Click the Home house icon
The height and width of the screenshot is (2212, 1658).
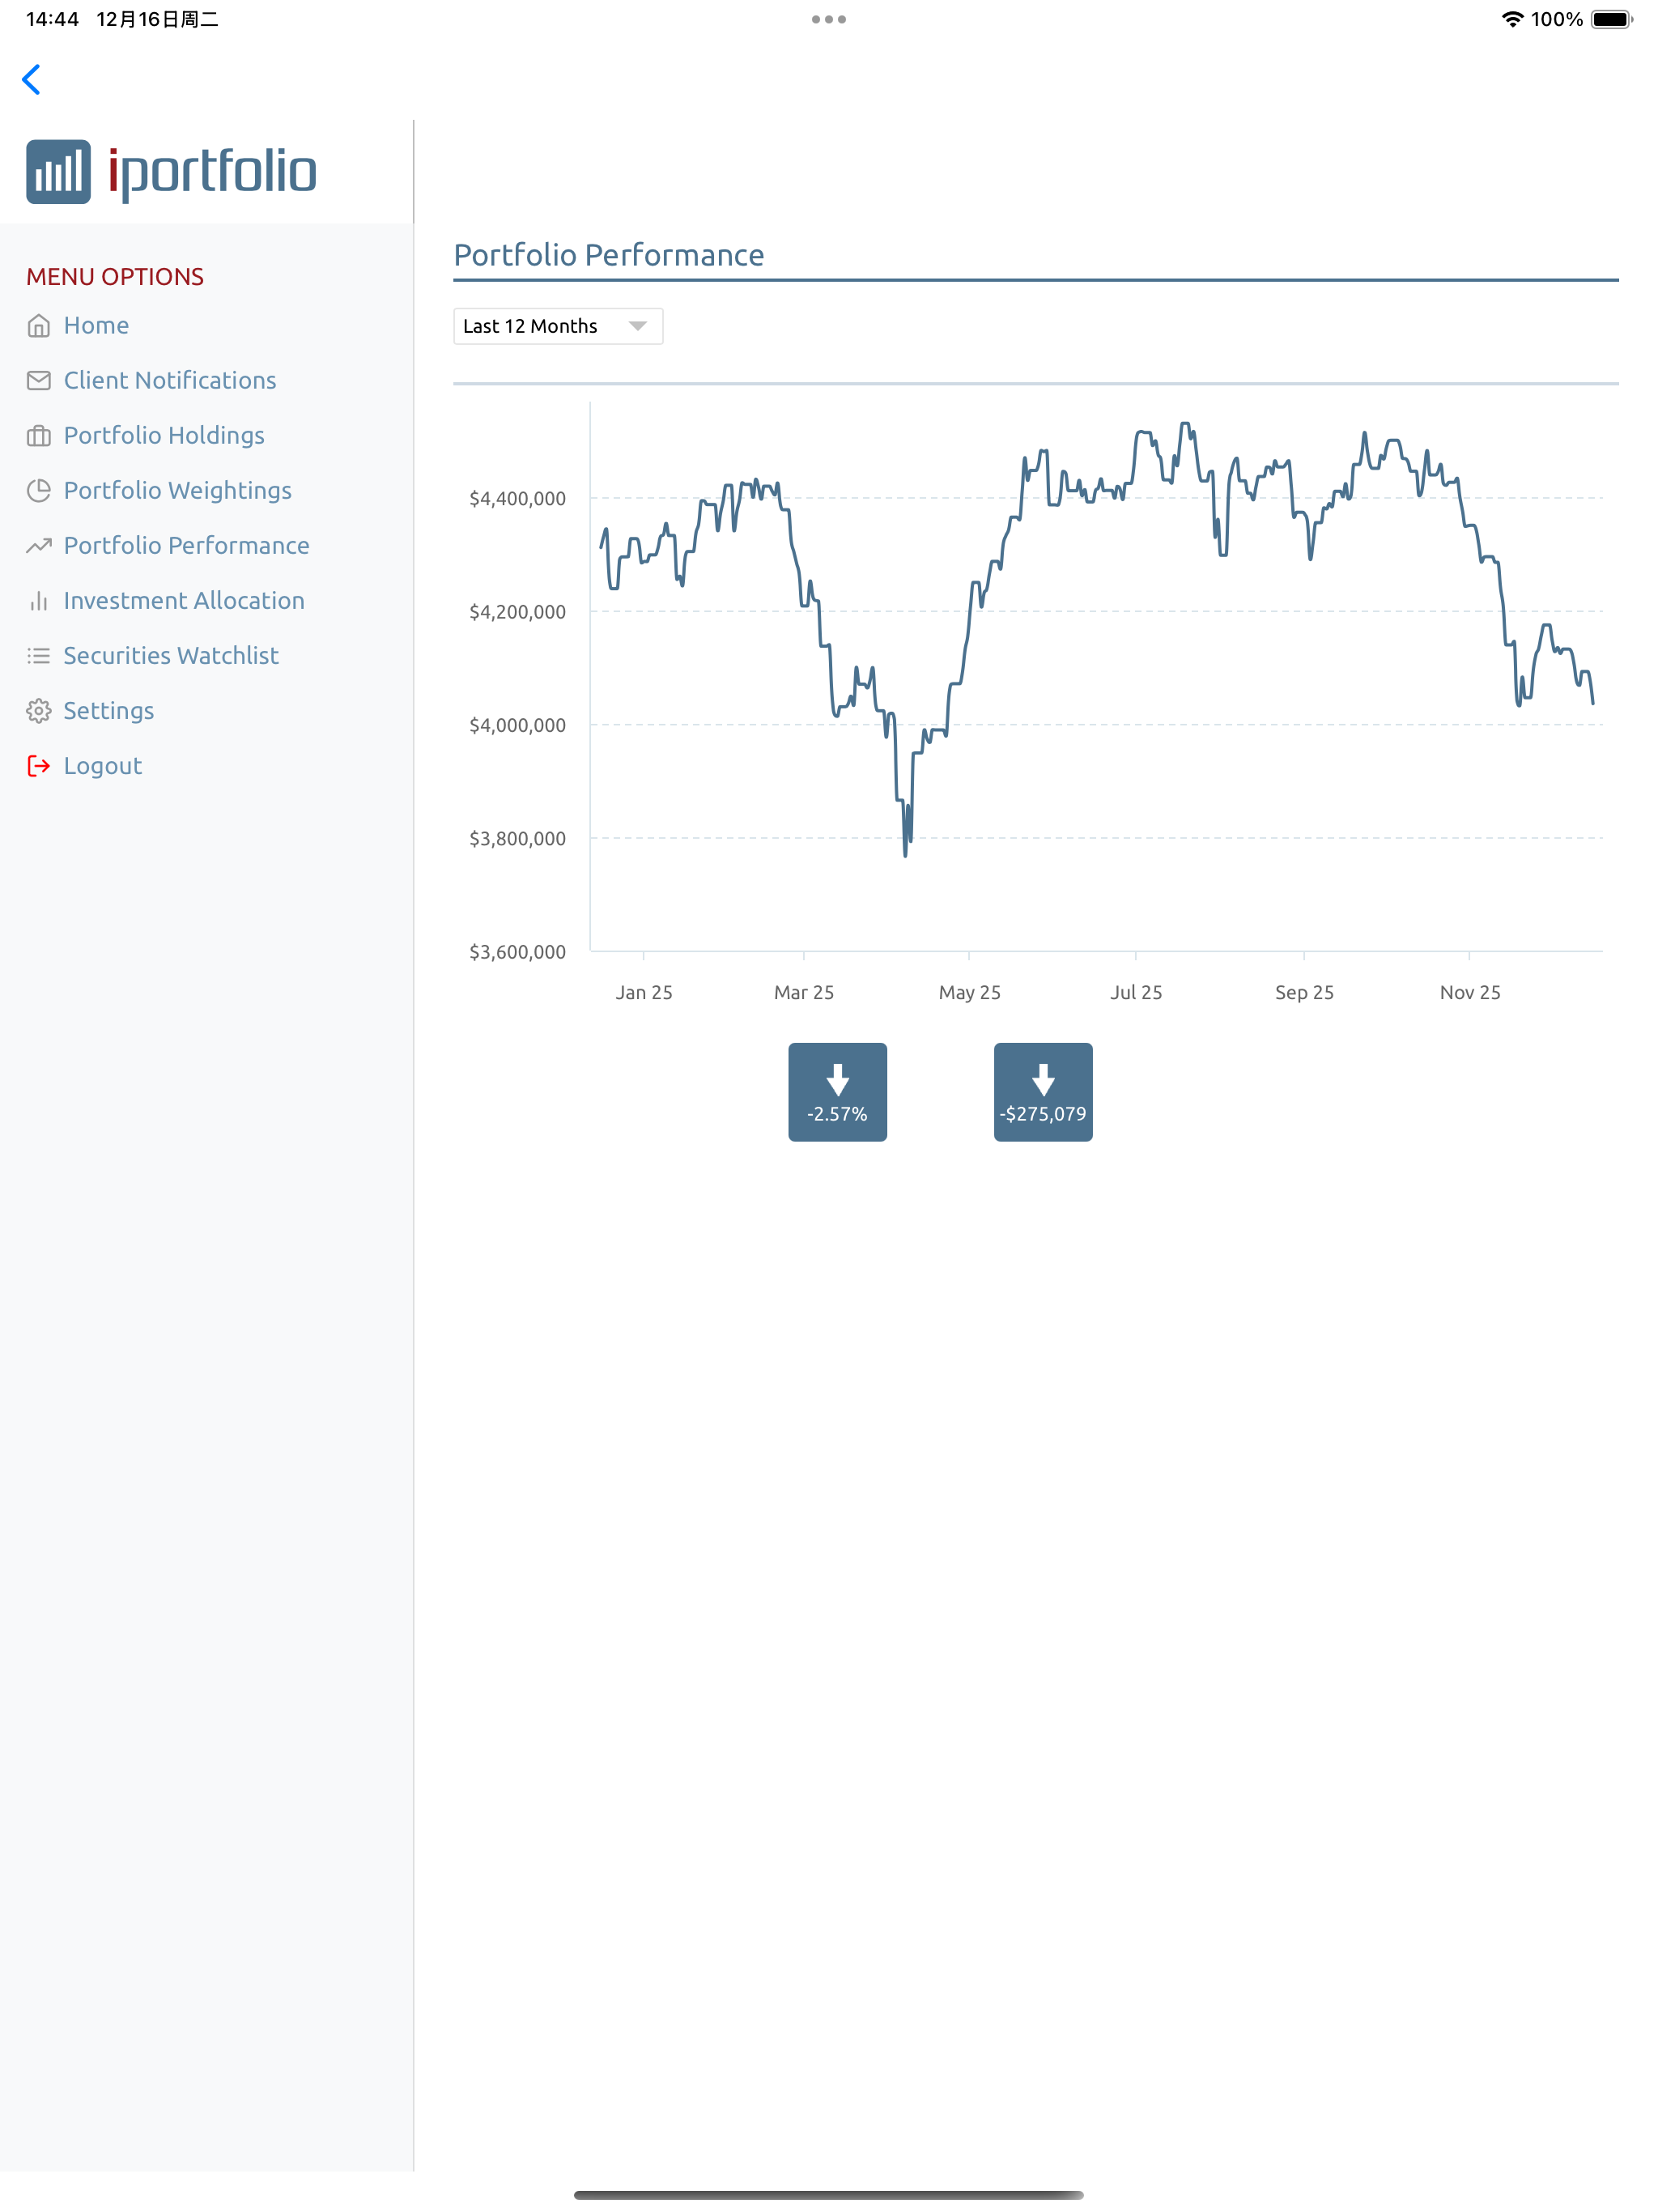39,326
